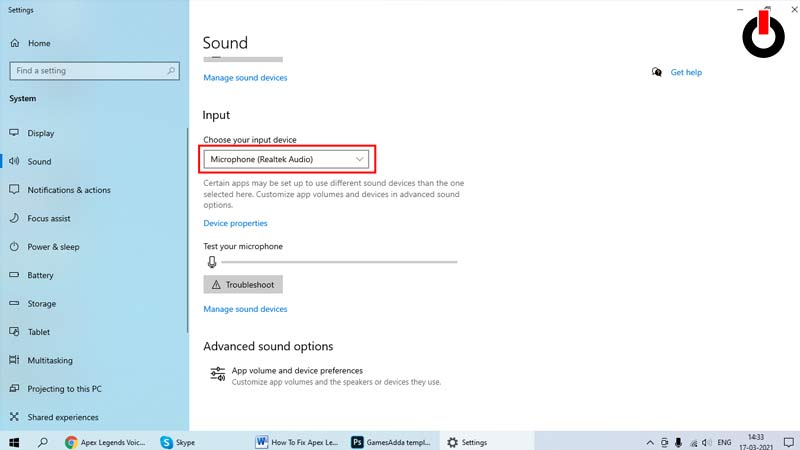The width and height of the screenshot is (800, 450).
Task: Click the Power & sleep icon
Action: coord(14,246)
